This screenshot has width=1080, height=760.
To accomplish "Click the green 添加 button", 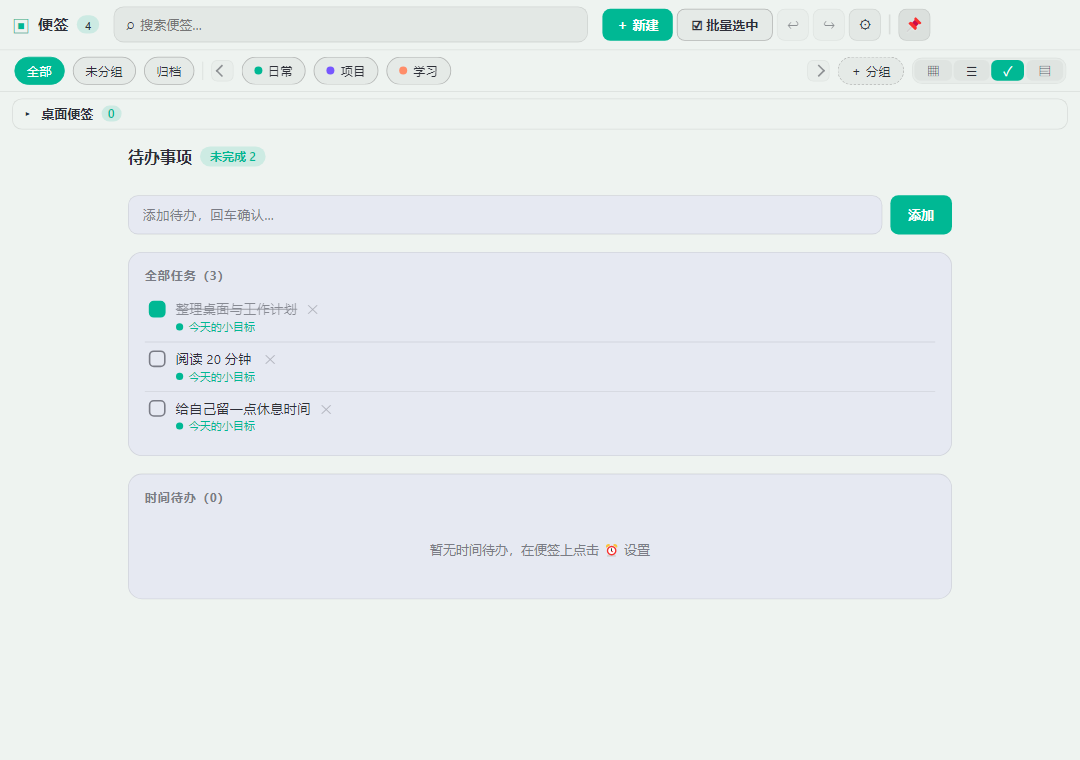I will 921,215.
